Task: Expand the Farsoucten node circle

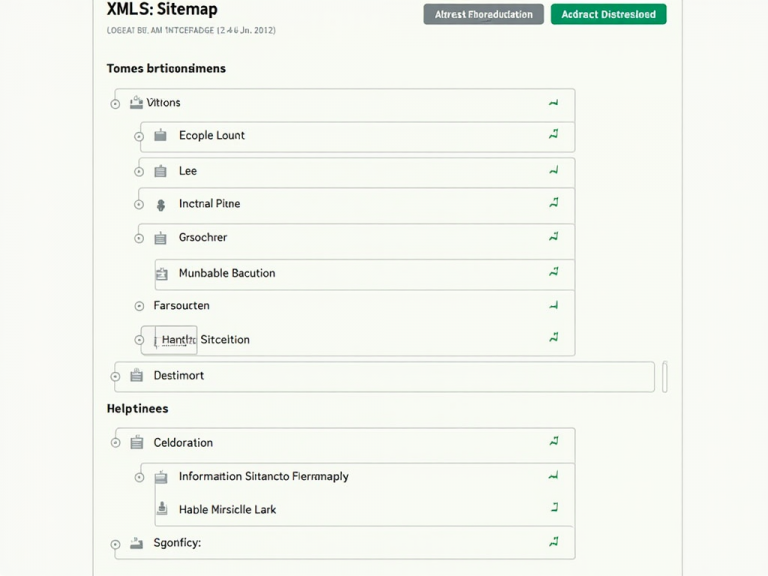Action: pyautogui.click(x=139, y=306)
